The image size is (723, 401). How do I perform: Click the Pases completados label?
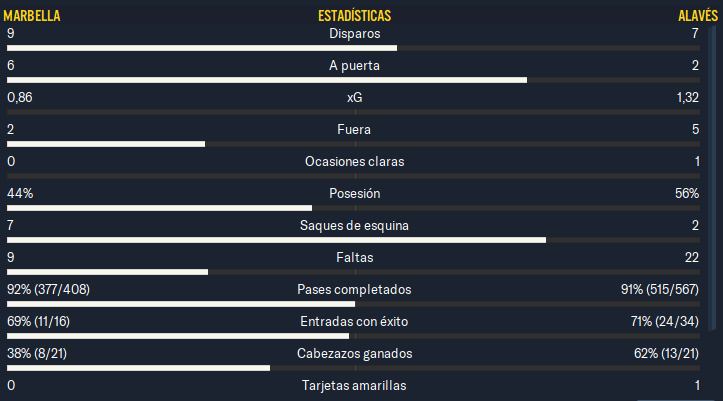[354, 289]
